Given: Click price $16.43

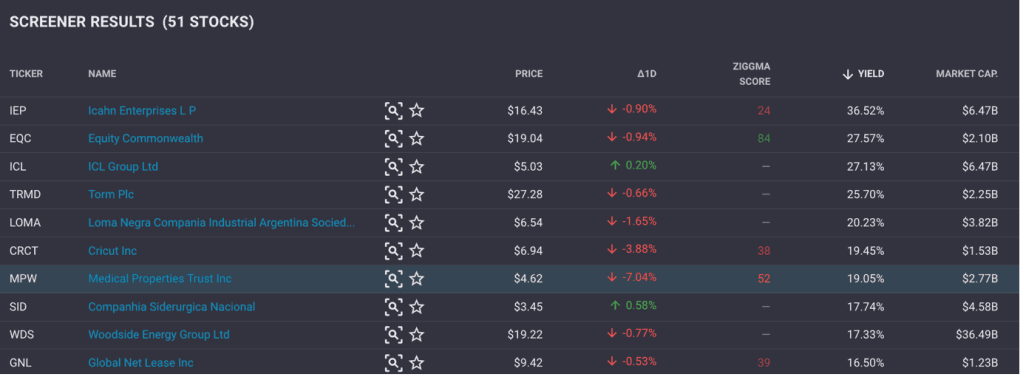Looking at the screenshot, I should (x=525, y=111).
